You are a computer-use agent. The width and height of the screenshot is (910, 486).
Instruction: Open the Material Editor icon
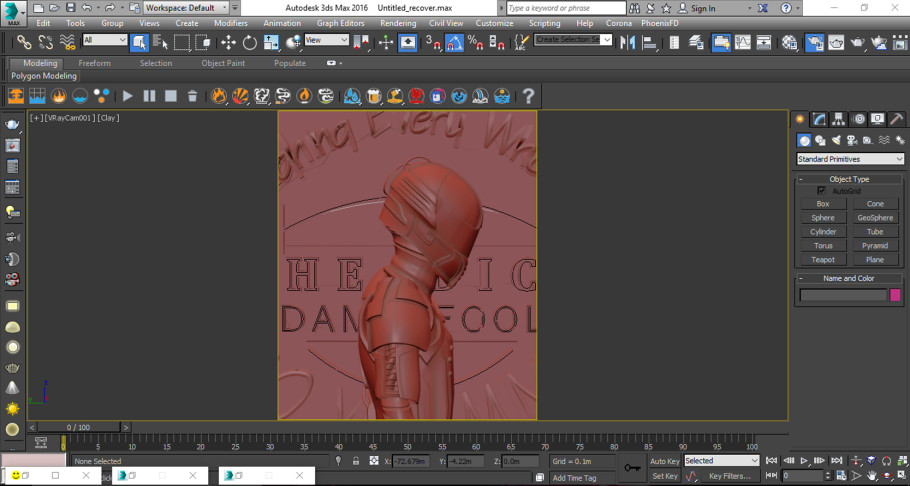(x=789, y=42)
